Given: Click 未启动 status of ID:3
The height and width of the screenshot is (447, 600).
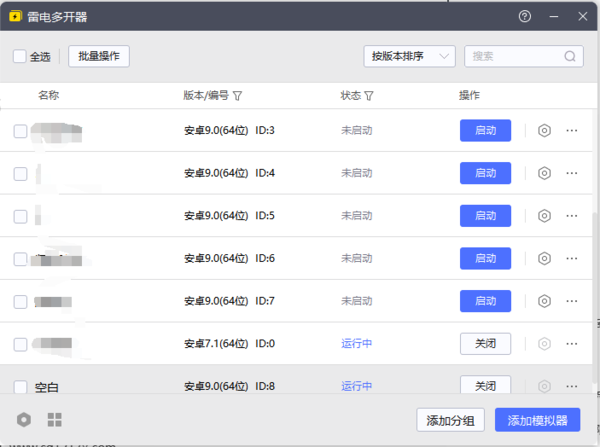Looking at the screenshot, I should 356,131.
